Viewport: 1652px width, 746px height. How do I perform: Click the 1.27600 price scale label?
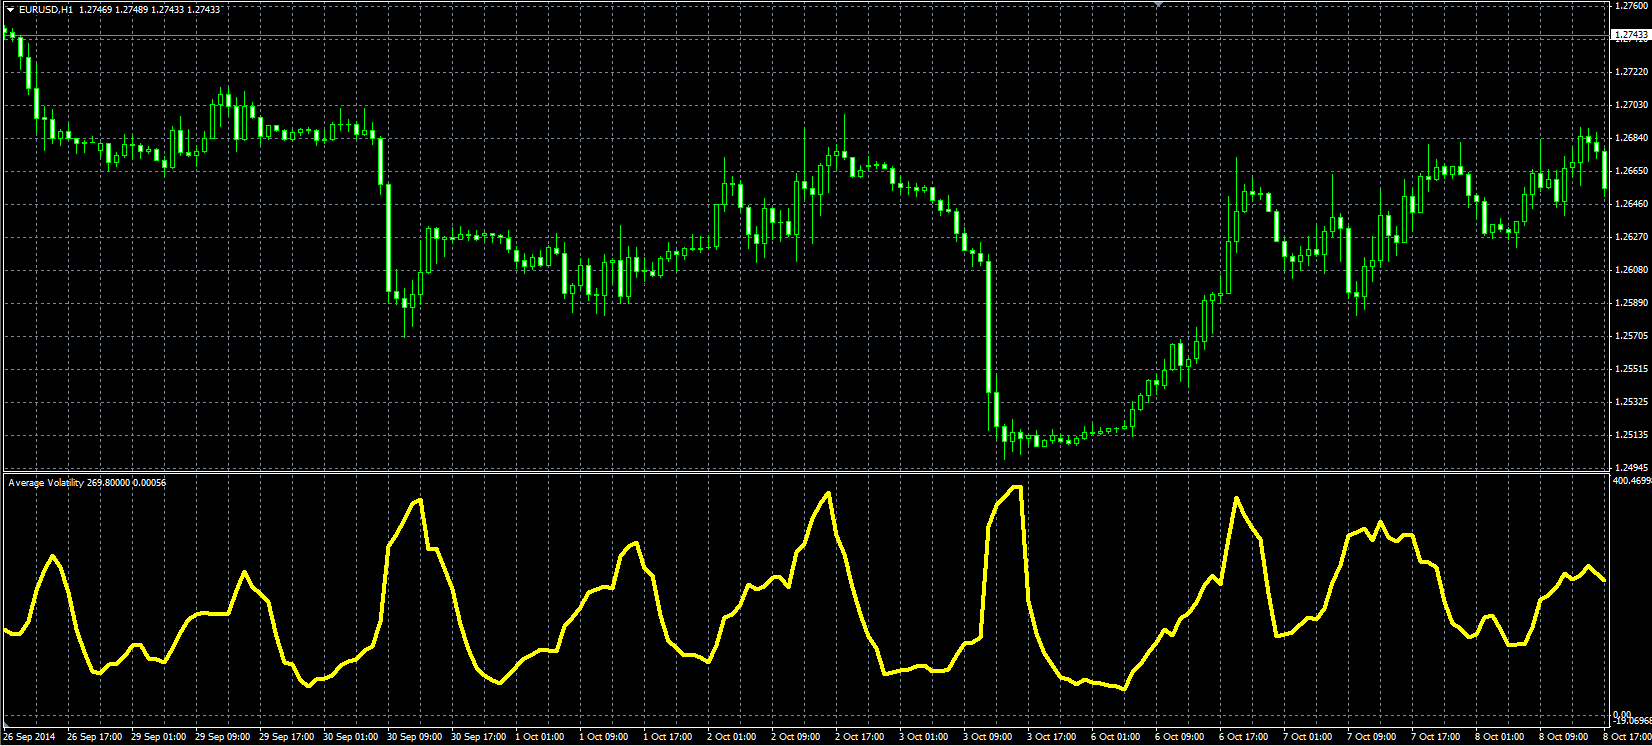1631,6
